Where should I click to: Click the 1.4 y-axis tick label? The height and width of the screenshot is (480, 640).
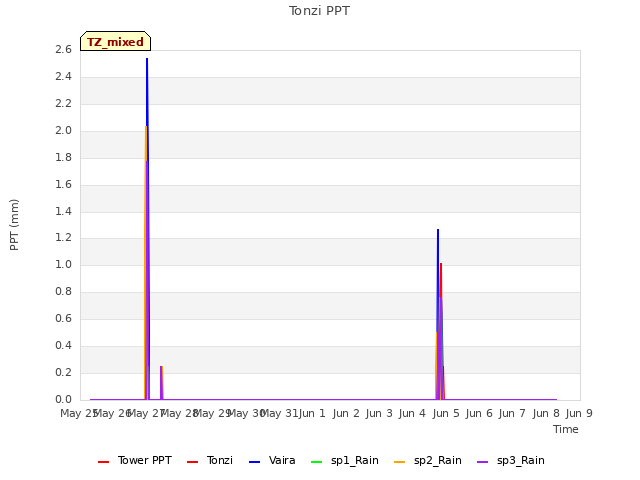click(63, 211)
